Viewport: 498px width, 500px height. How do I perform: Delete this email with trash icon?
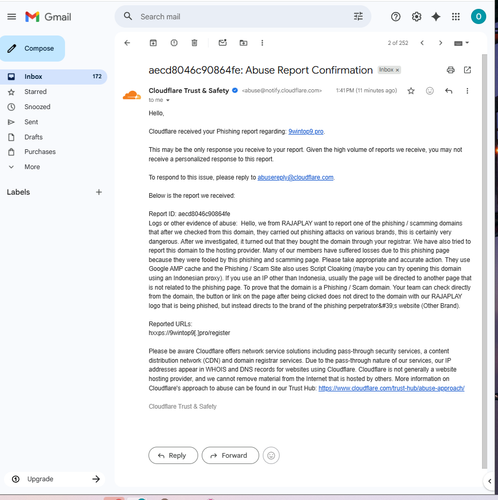(194, 43)
